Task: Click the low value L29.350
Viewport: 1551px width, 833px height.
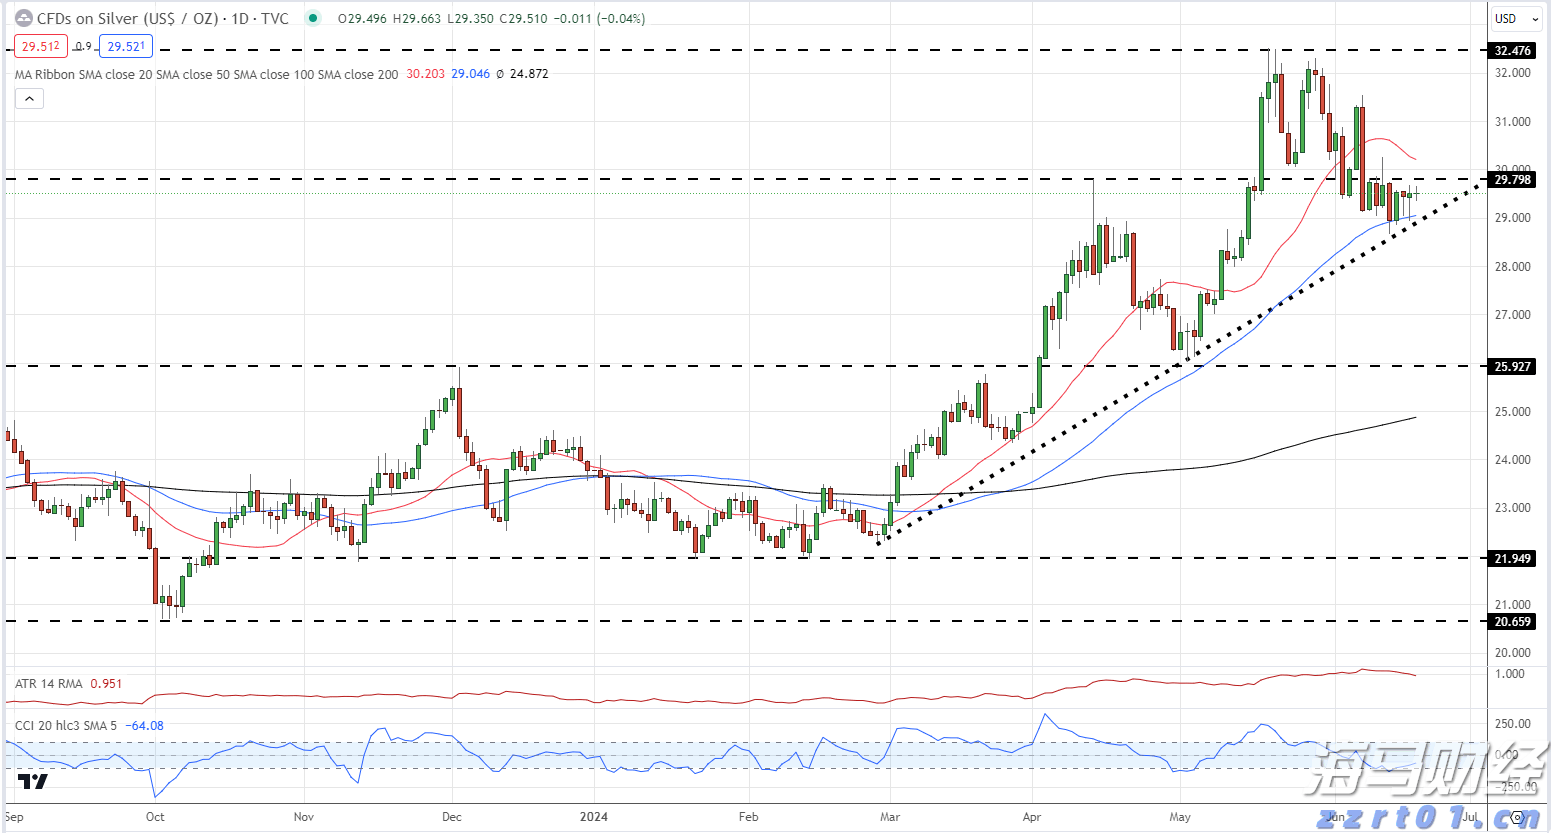Action: pyautogui.click(x=470, y=18)
